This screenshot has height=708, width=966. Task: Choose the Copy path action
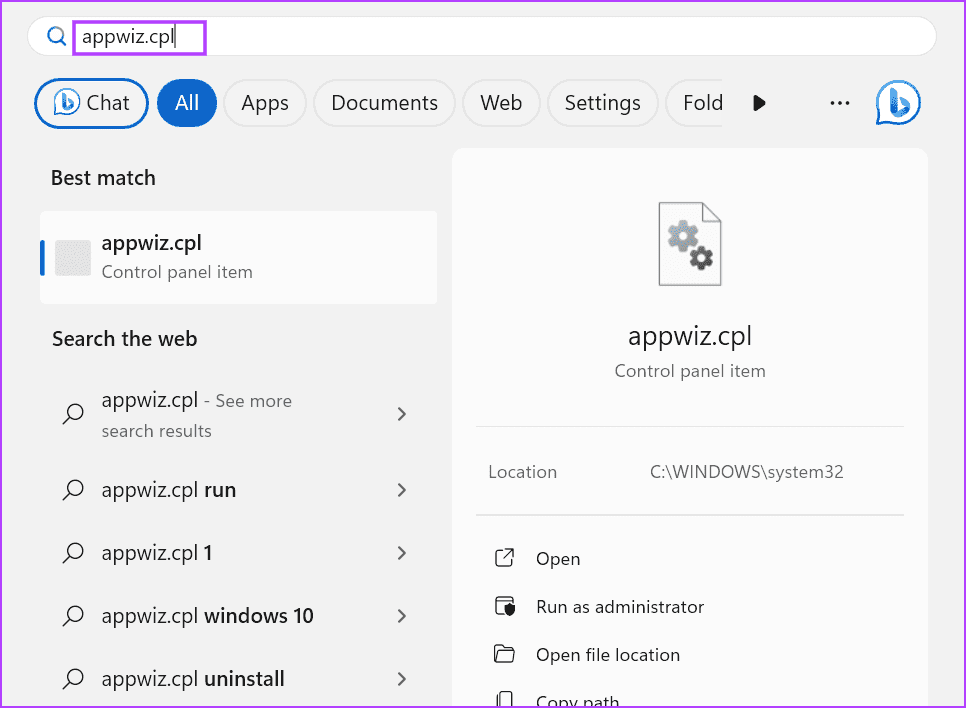point(577,701)
